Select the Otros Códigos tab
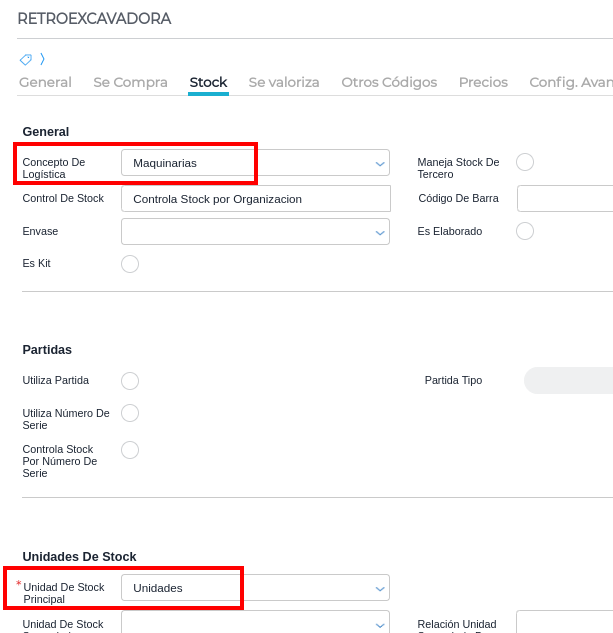The image size is (613, 633). point(389,82)
